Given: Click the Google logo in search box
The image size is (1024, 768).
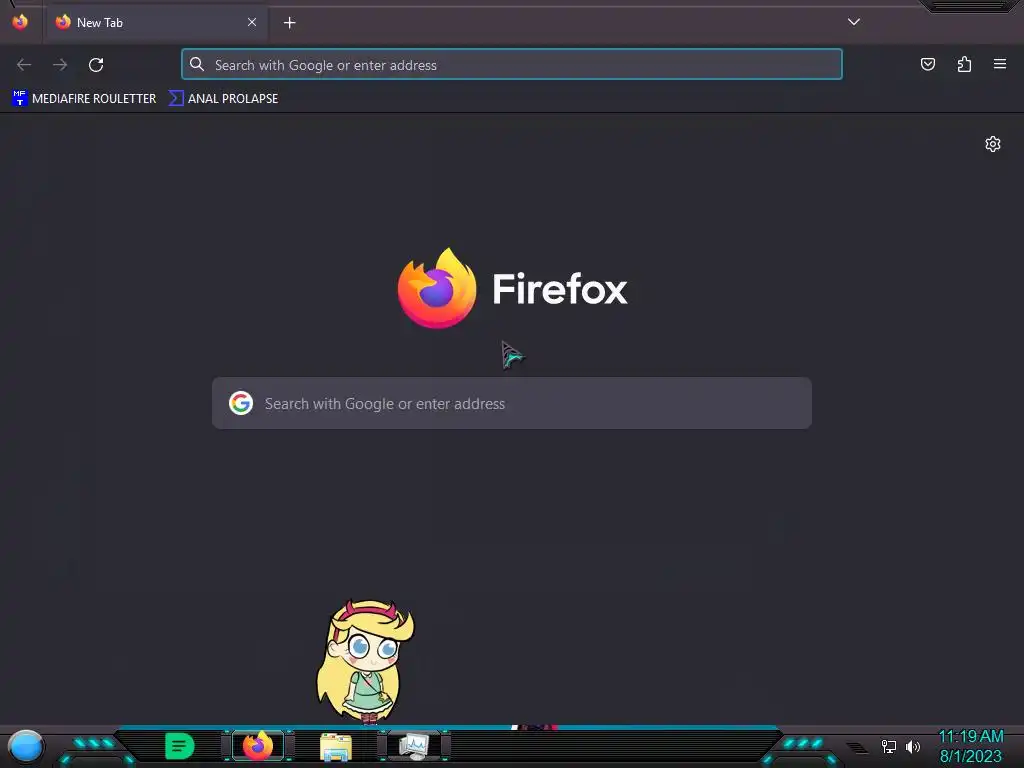Looking at the screenshot, I should pyautogui.click(x=241, y=403).
